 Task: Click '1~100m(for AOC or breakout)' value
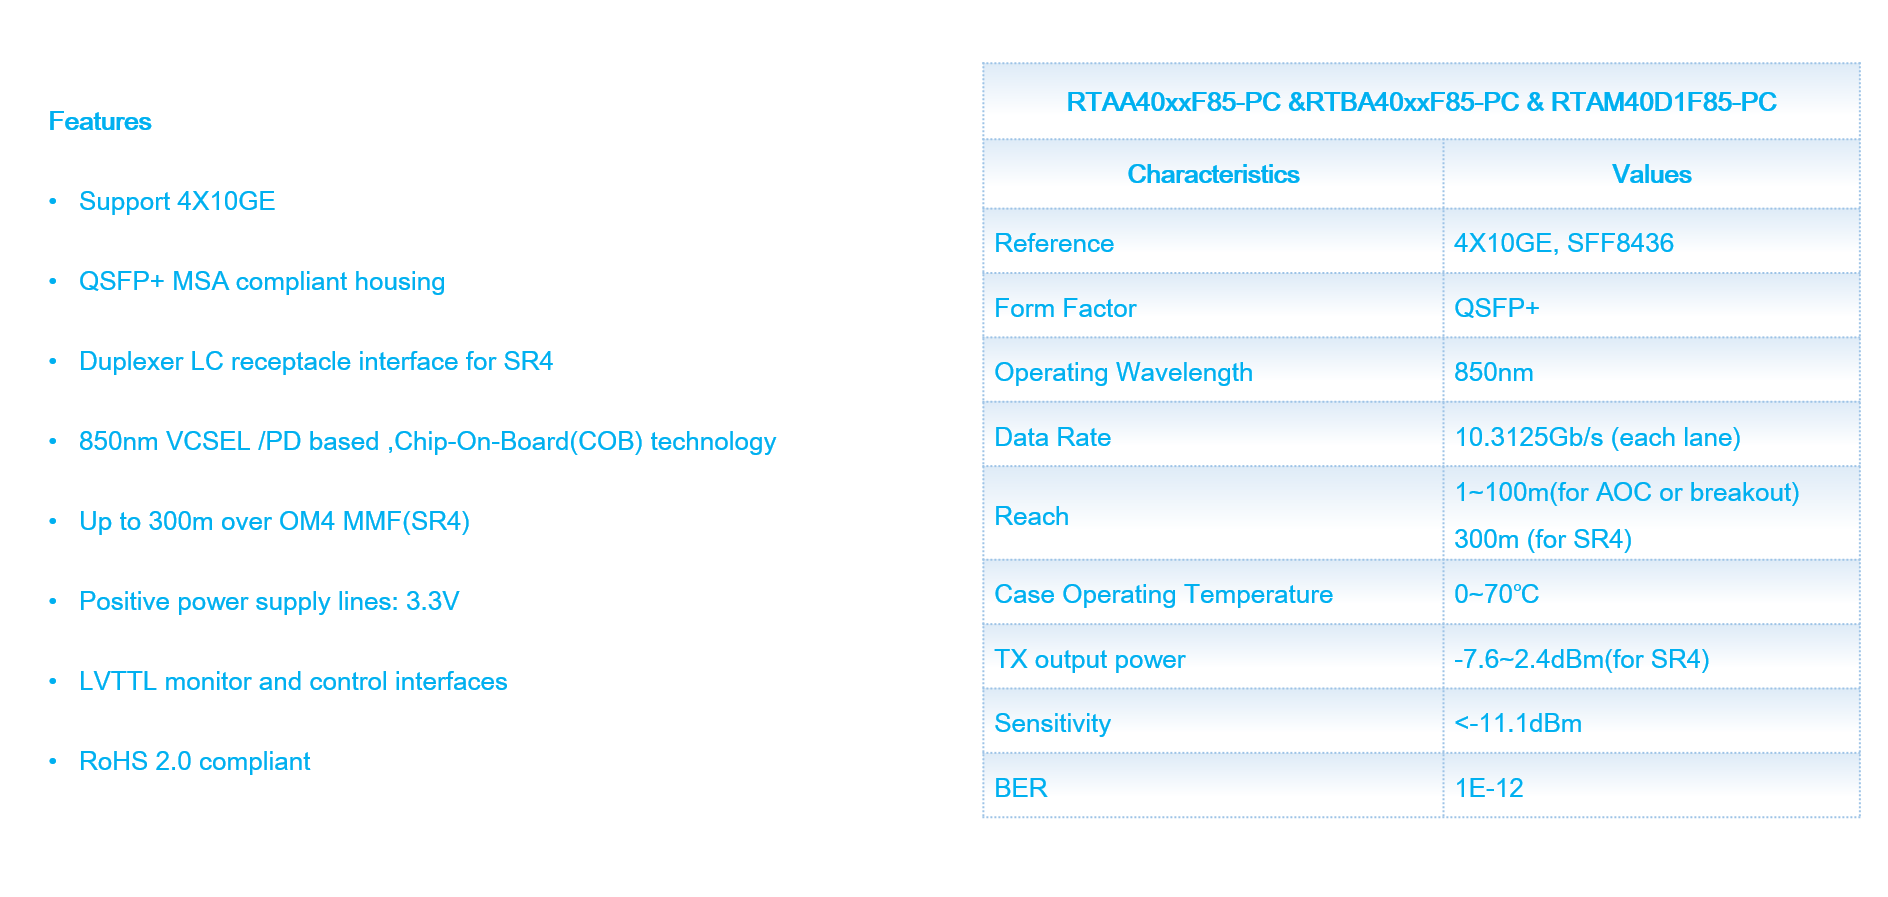(x=1627, y=492)
